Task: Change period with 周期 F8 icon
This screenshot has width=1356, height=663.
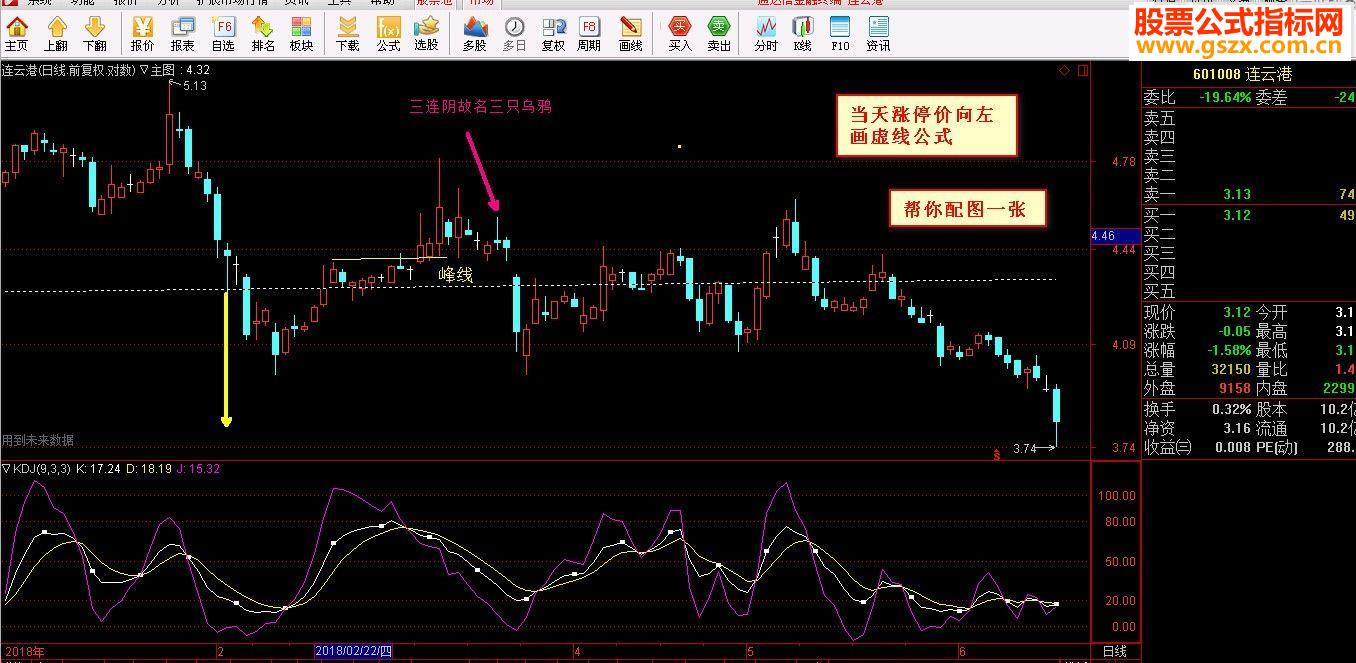Action: pyautogui.click(x=590, y=33)
